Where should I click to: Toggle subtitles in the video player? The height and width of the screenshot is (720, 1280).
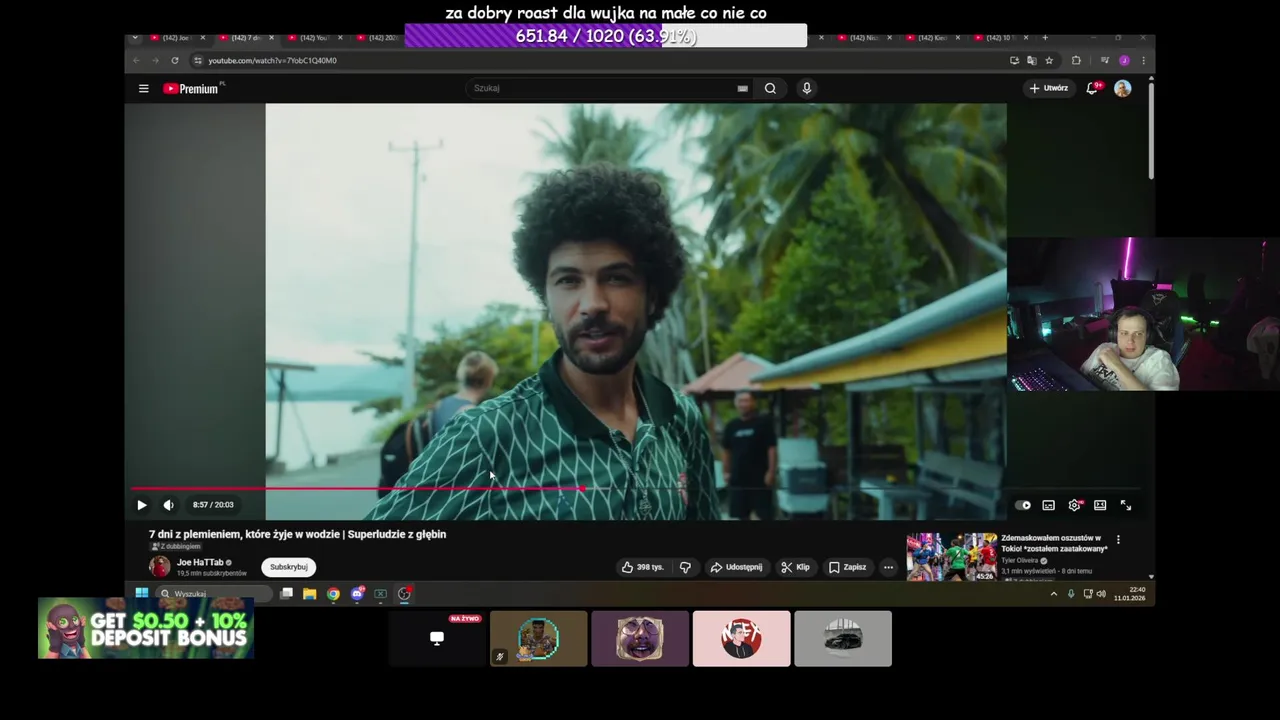tap(1048, 505)
